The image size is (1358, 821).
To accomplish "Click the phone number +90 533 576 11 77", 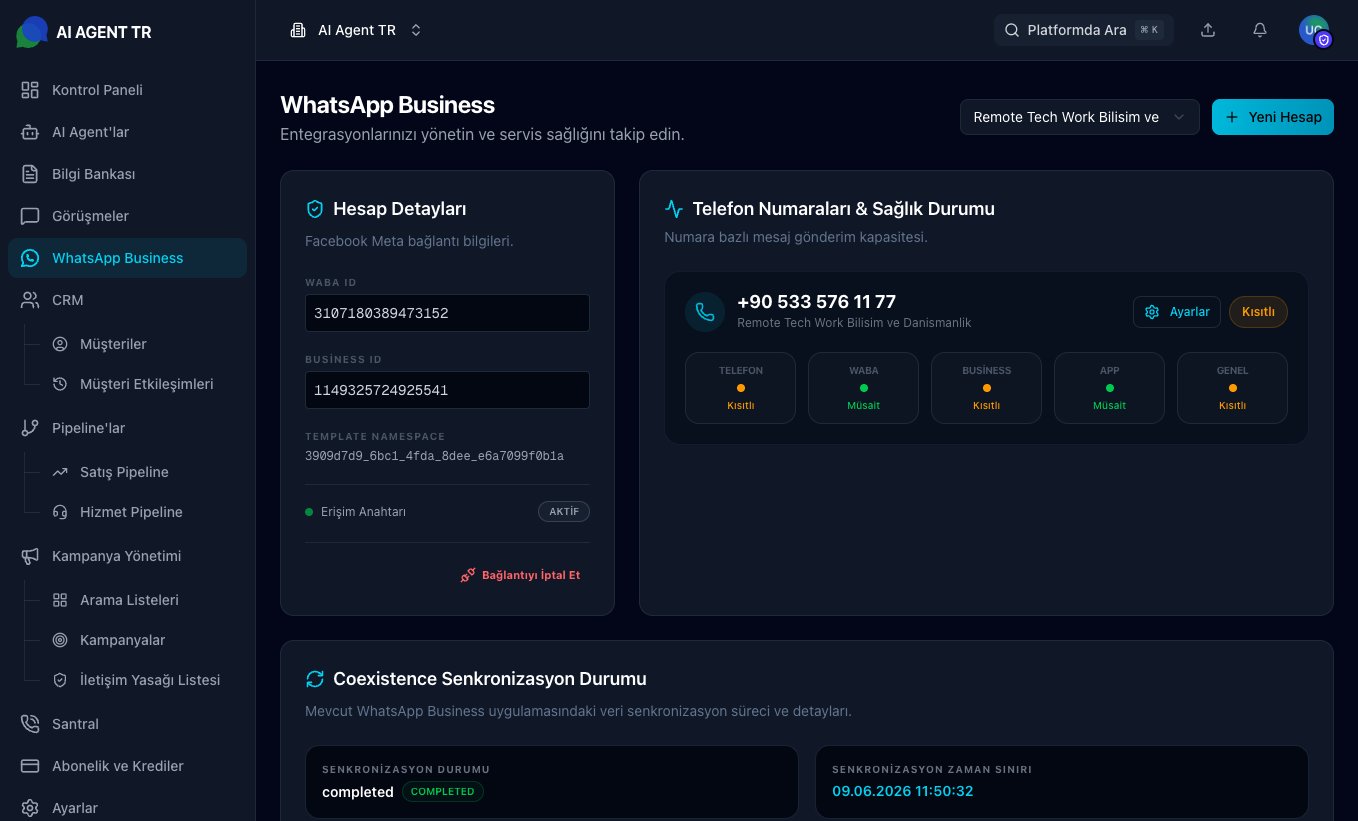I will tap(816, 302).
